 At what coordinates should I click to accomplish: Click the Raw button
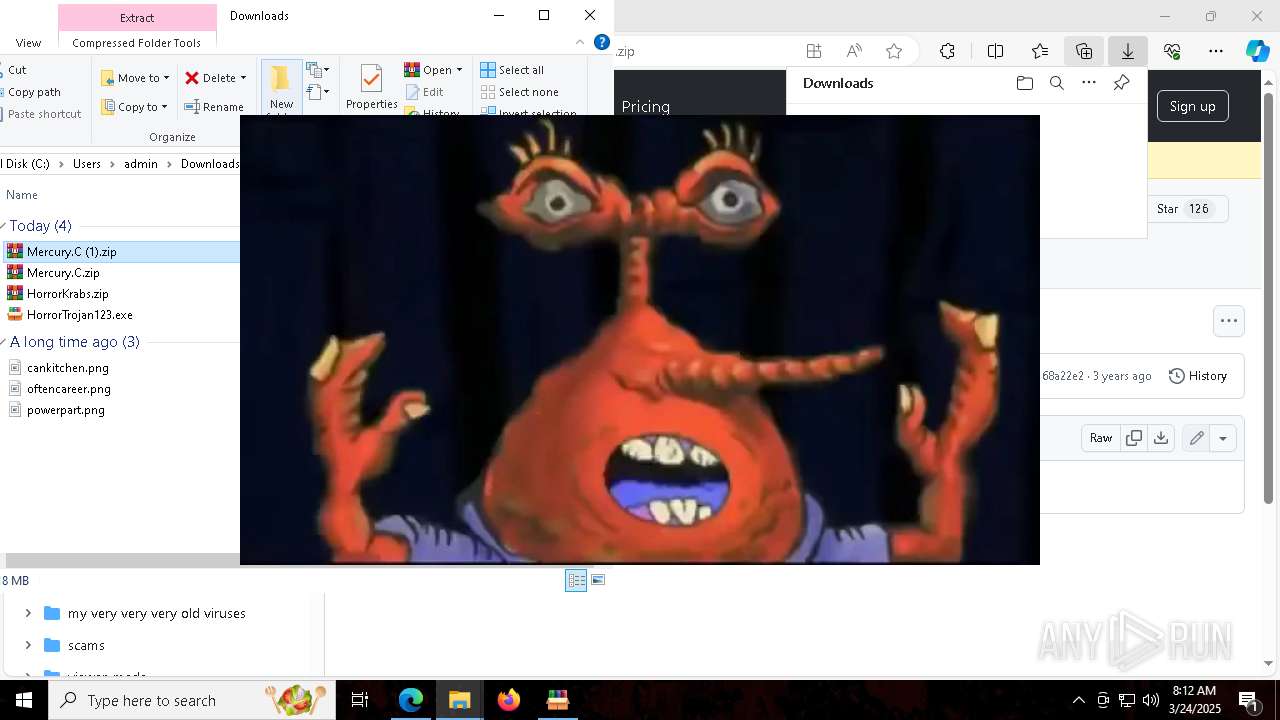[1101, 438]
